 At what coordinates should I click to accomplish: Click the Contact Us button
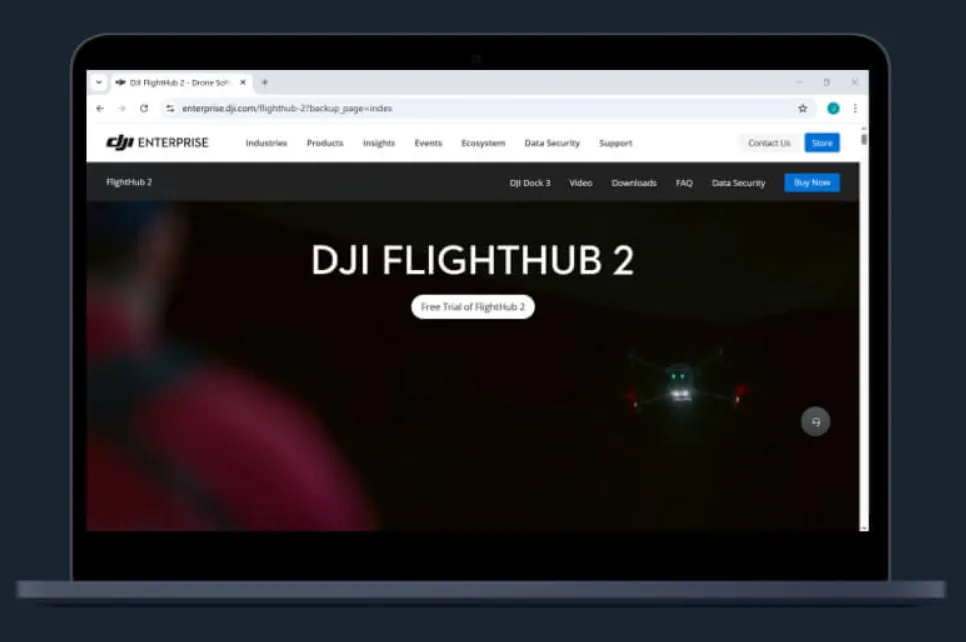click(x=768, y=142)
